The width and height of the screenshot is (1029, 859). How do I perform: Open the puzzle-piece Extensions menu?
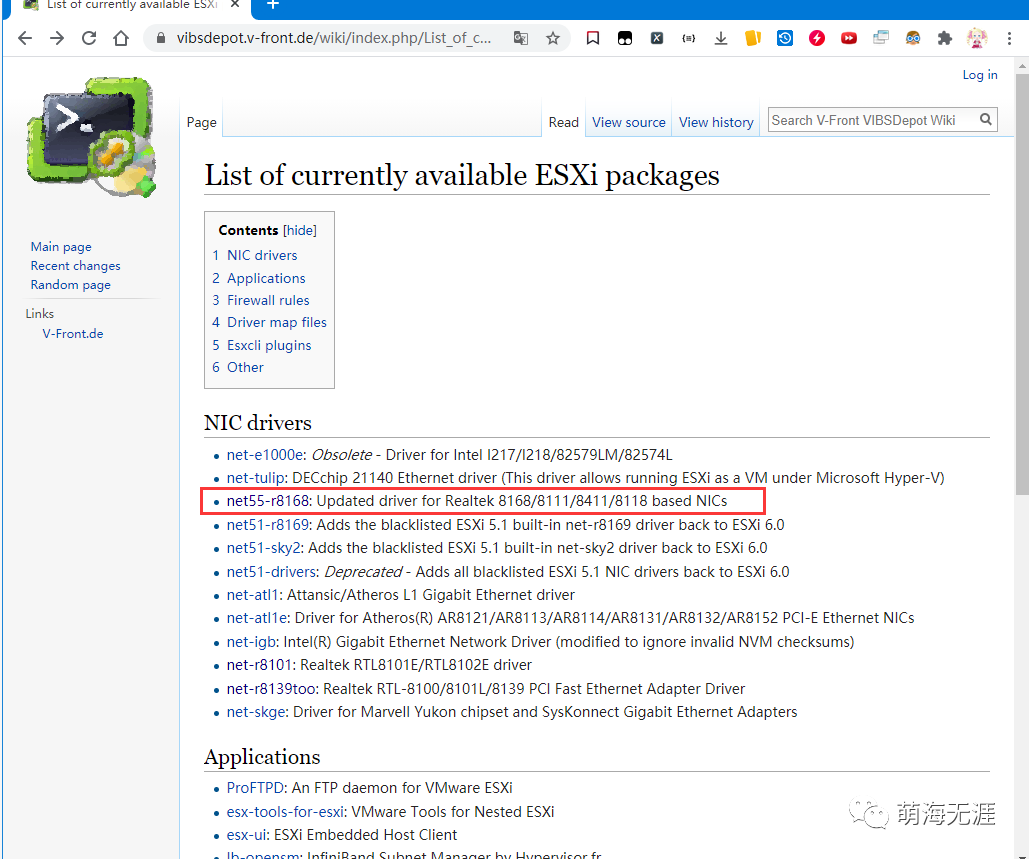click(944, 38)
